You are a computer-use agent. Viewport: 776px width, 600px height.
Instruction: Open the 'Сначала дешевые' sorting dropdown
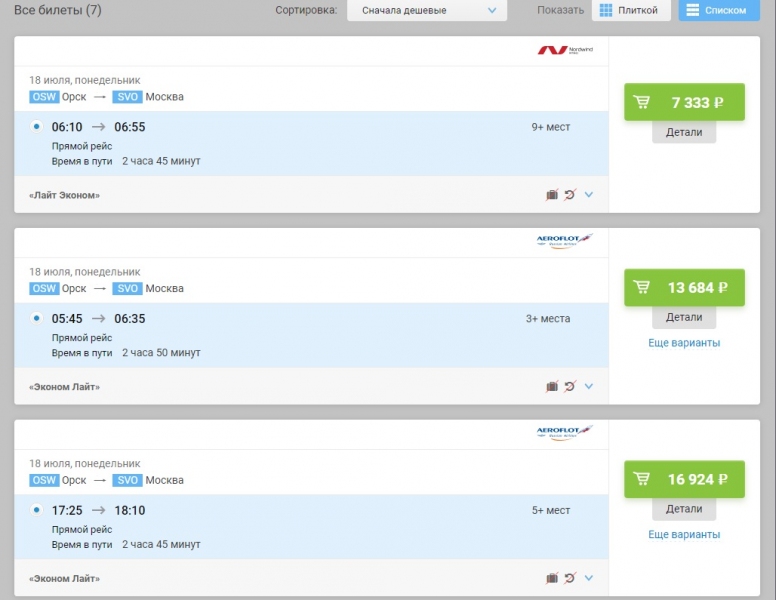tap(427, 11)
